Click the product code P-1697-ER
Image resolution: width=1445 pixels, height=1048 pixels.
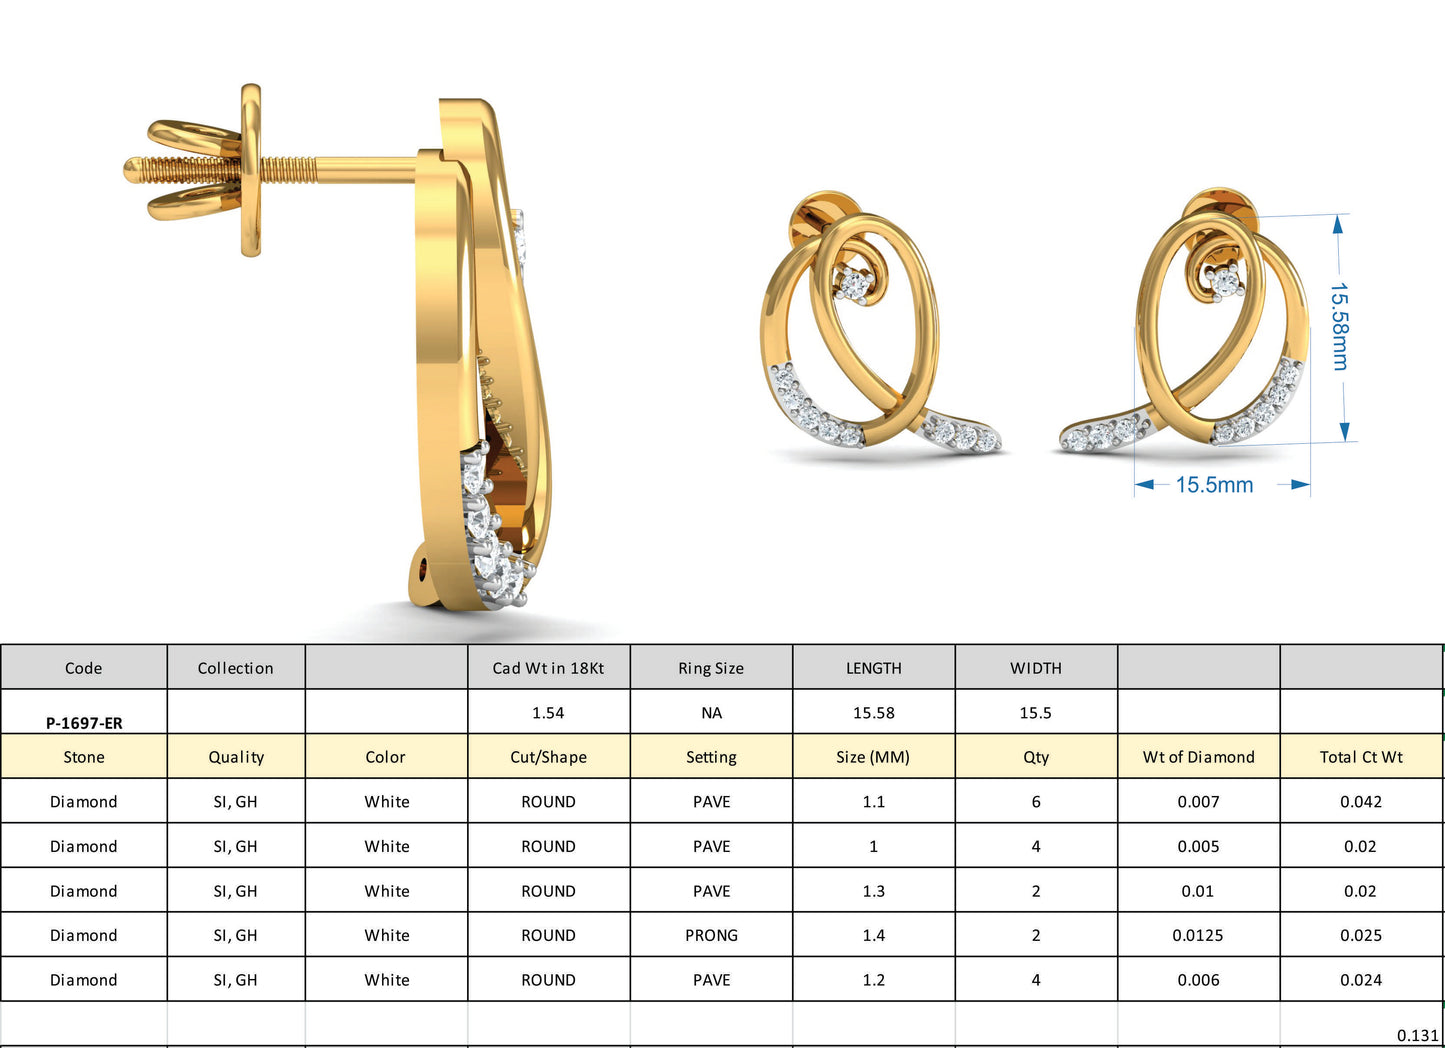point(84,723)
